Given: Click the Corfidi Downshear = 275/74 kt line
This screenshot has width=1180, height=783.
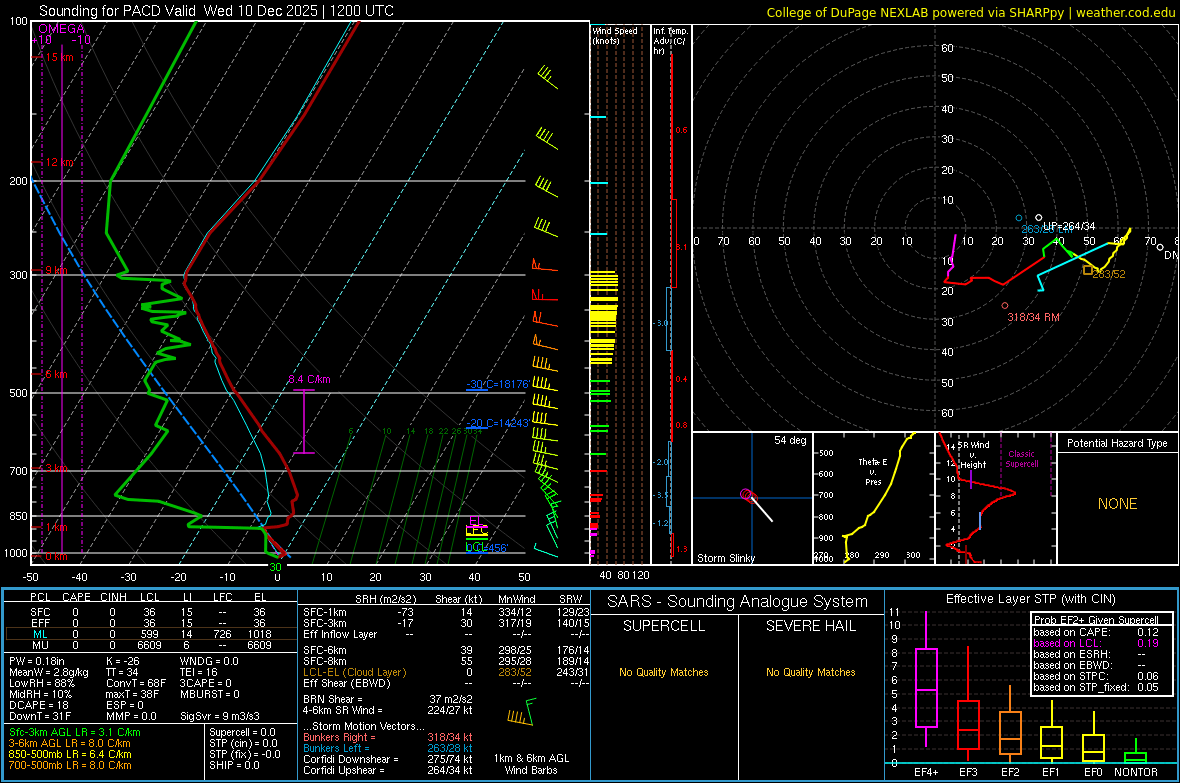Looking at the screenshot, I should point(388,760).
